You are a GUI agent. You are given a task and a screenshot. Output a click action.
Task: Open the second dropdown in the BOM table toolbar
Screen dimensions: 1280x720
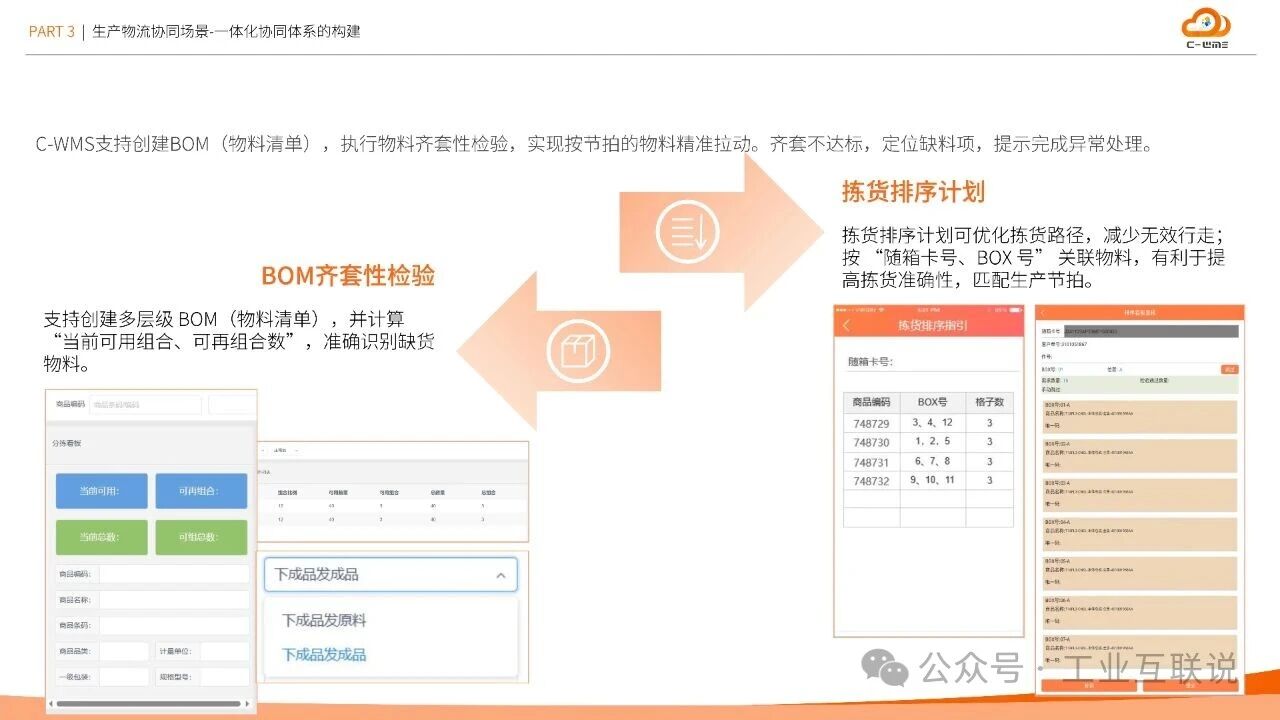coord(296,450)
